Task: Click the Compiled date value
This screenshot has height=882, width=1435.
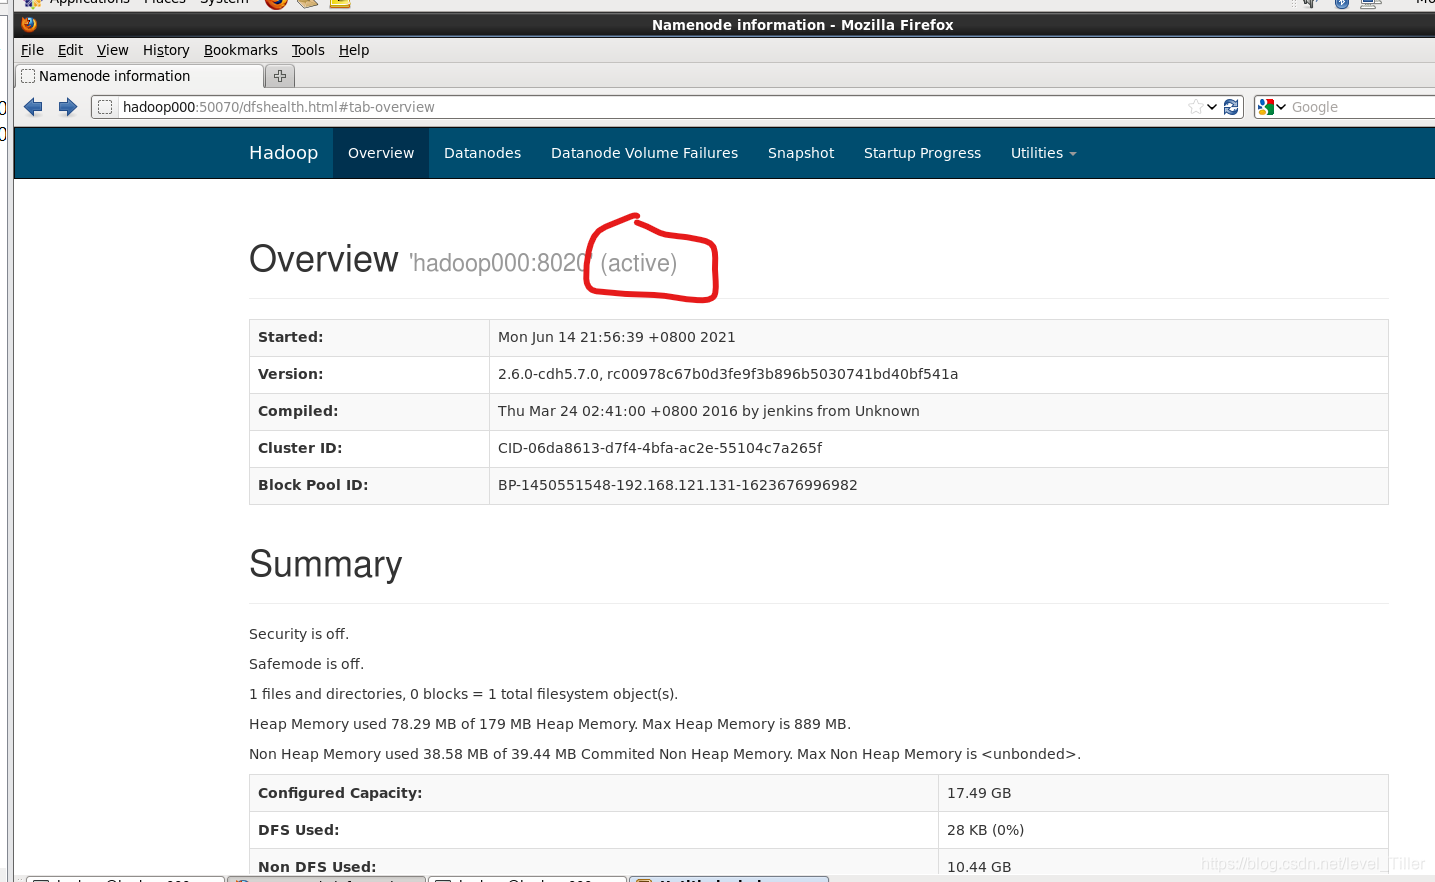Action: 709,411
